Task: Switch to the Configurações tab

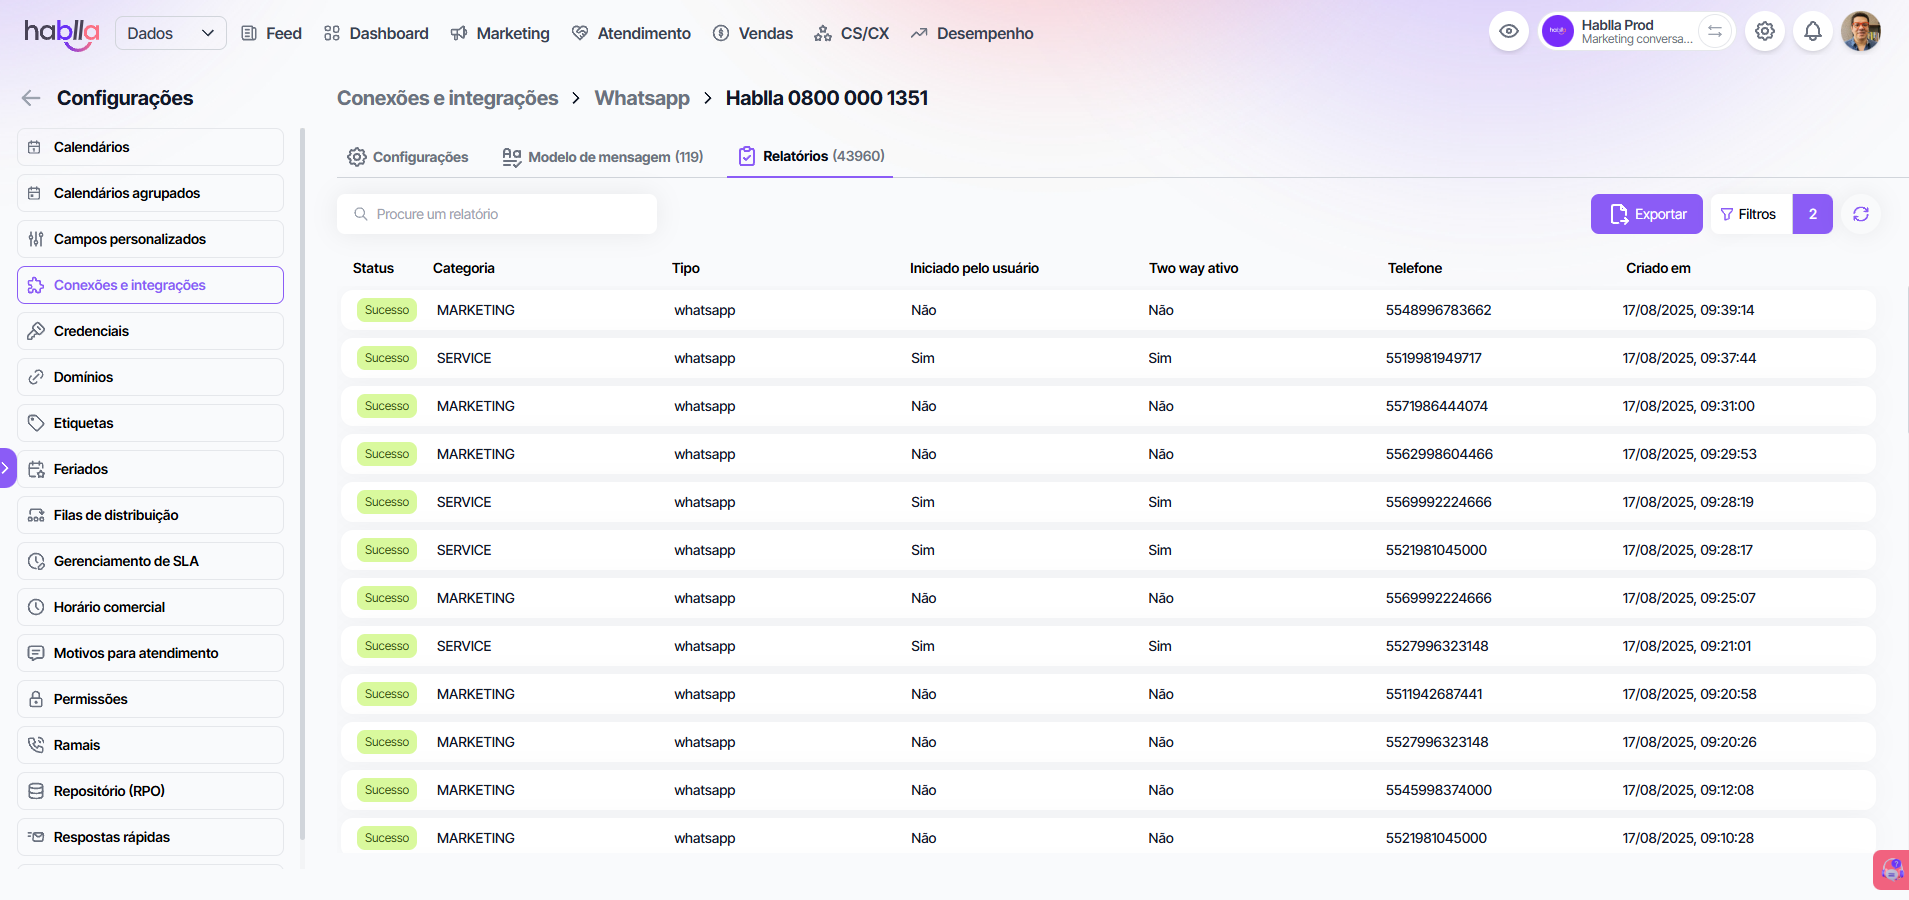Action: (x=408, y=157)
